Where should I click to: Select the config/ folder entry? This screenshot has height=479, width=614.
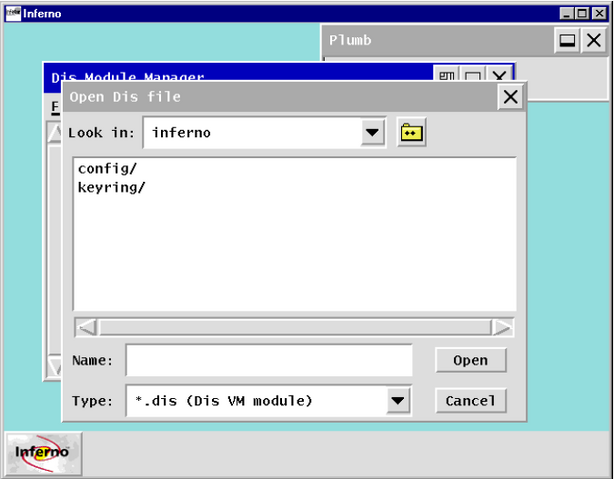(108, 169)
